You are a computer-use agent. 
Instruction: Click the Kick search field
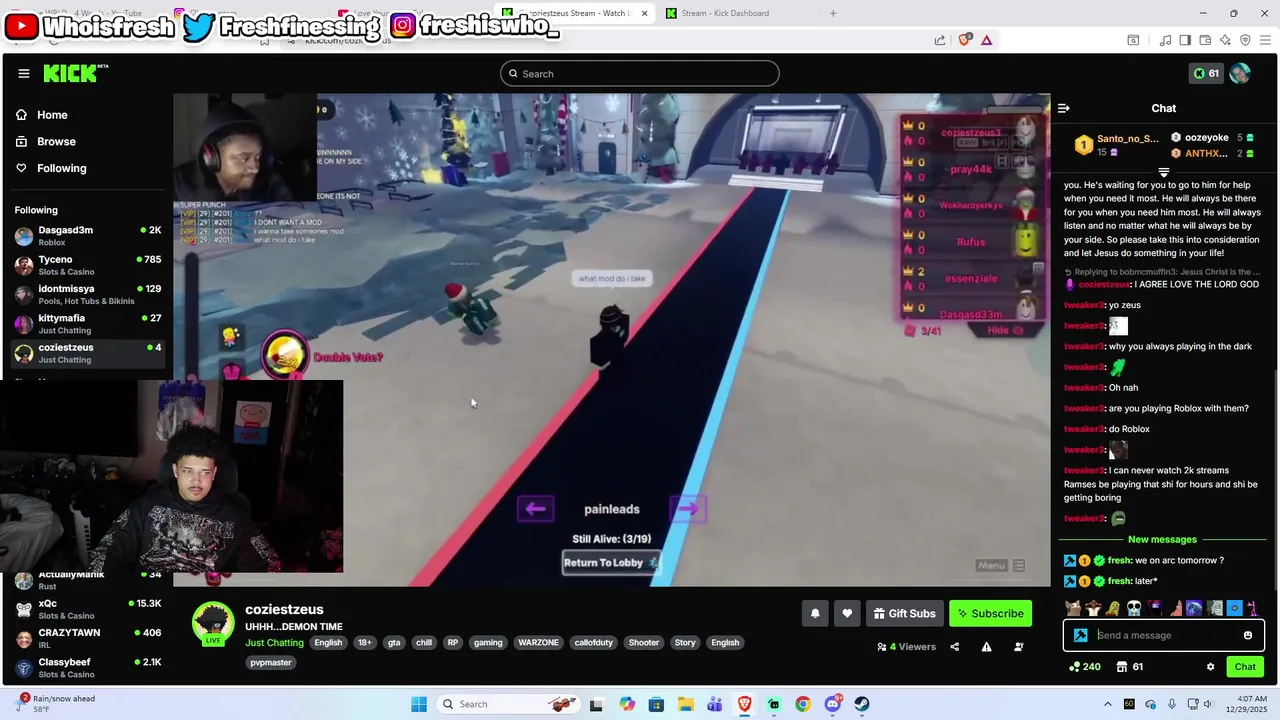(x=640, y=73)
